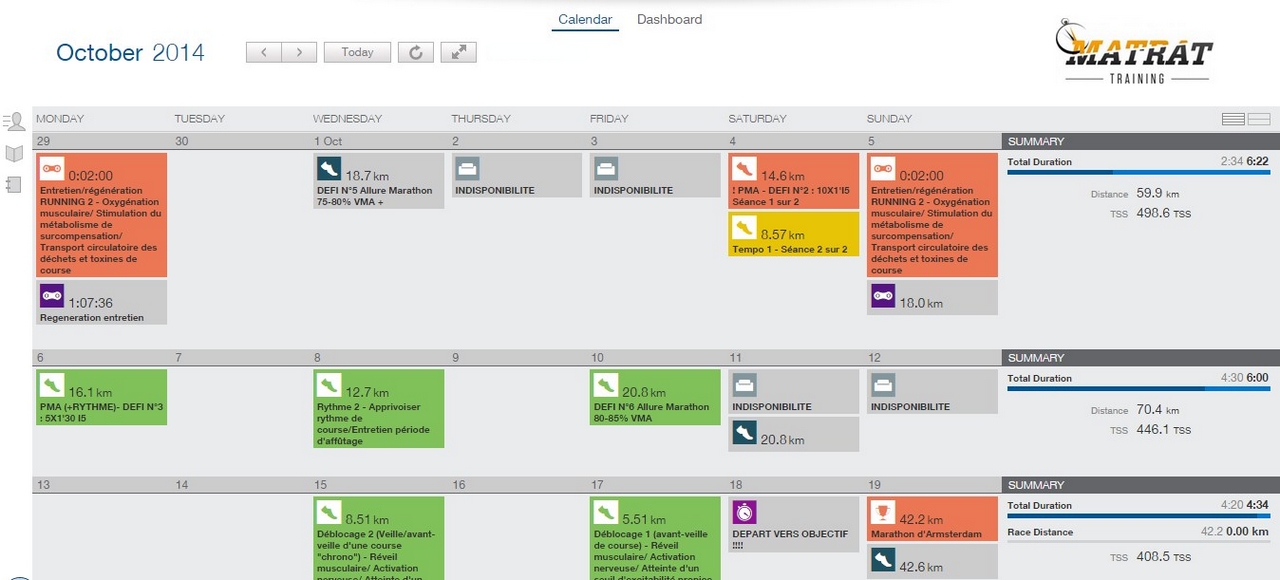This screenshot has width=1280, height=580.
Task: Click the refresh icon next to Today
Action: pyautogui.click(x=415, y=52)
